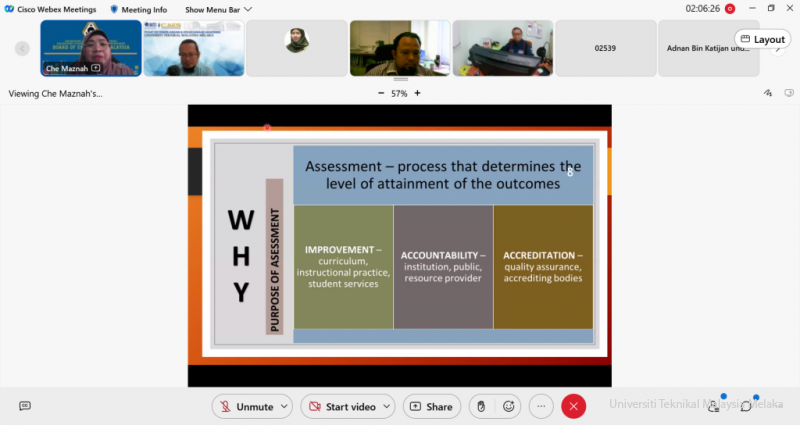Open the emoji reactions icon
The height and width of the screenshot is (425, 800).
[509, 407]
